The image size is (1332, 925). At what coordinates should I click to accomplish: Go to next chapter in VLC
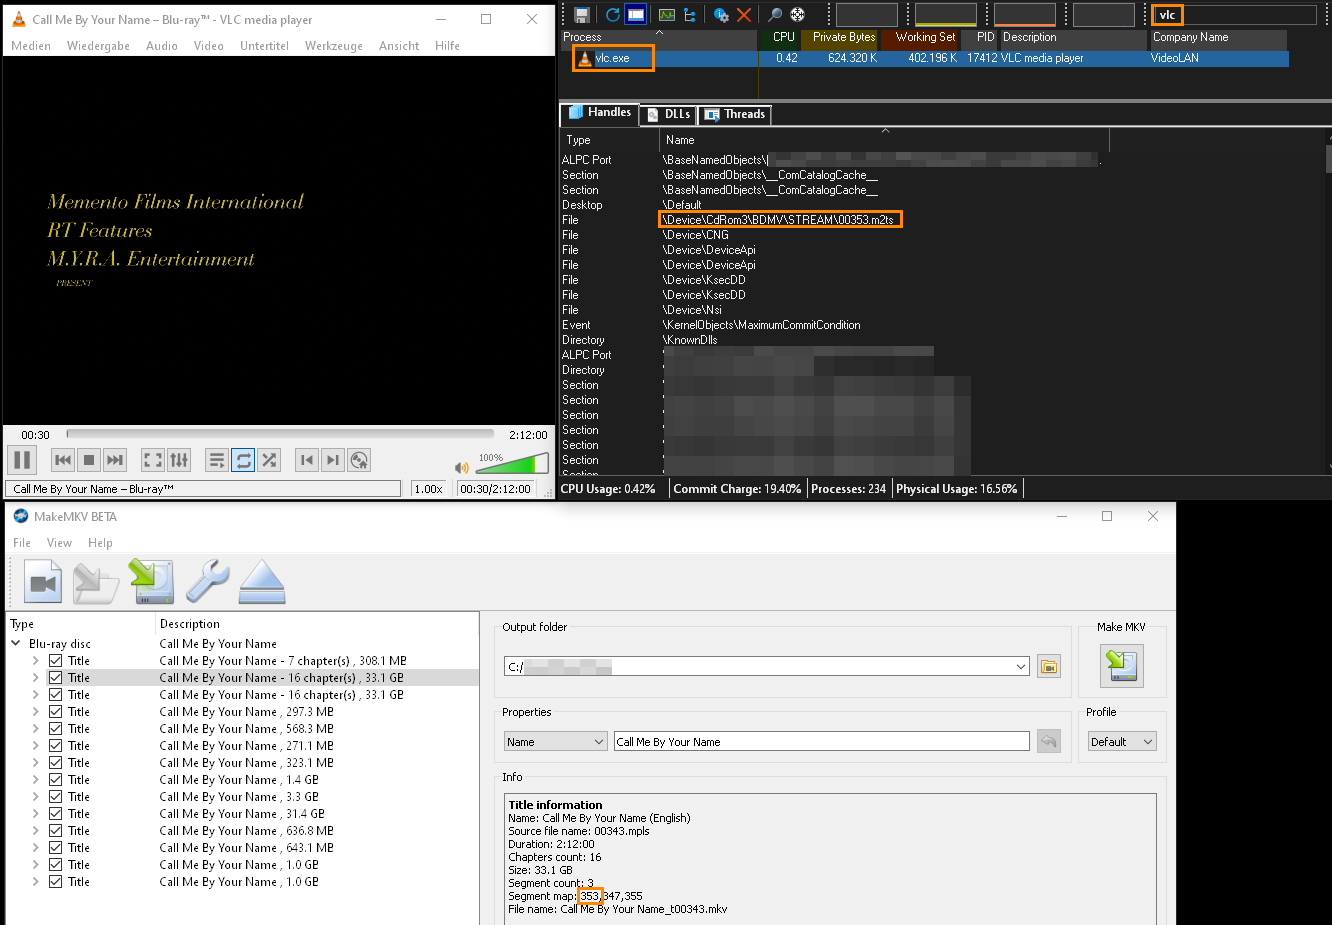click(333, 460)
